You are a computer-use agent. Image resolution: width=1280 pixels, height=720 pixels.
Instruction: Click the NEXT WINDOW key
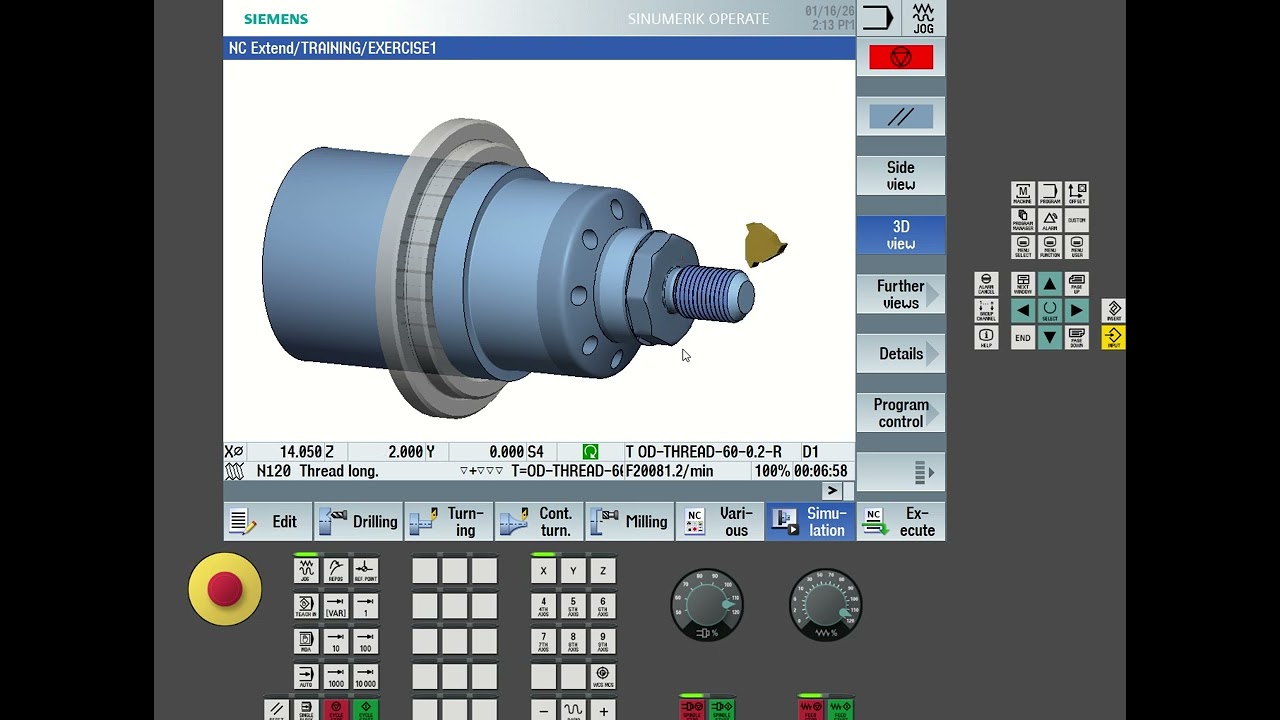pyautogui.click(x=1023, y=284)
